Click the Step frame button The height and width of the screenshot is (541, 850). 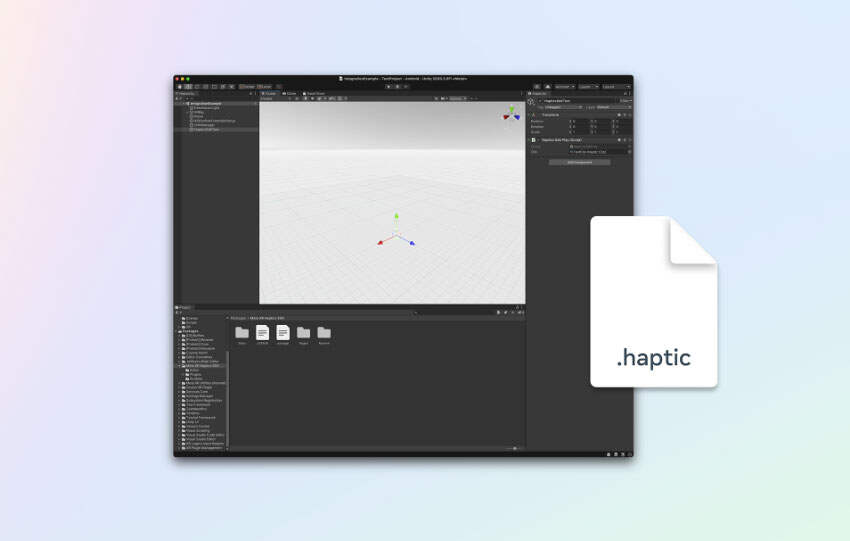click(x=405, y=86)
